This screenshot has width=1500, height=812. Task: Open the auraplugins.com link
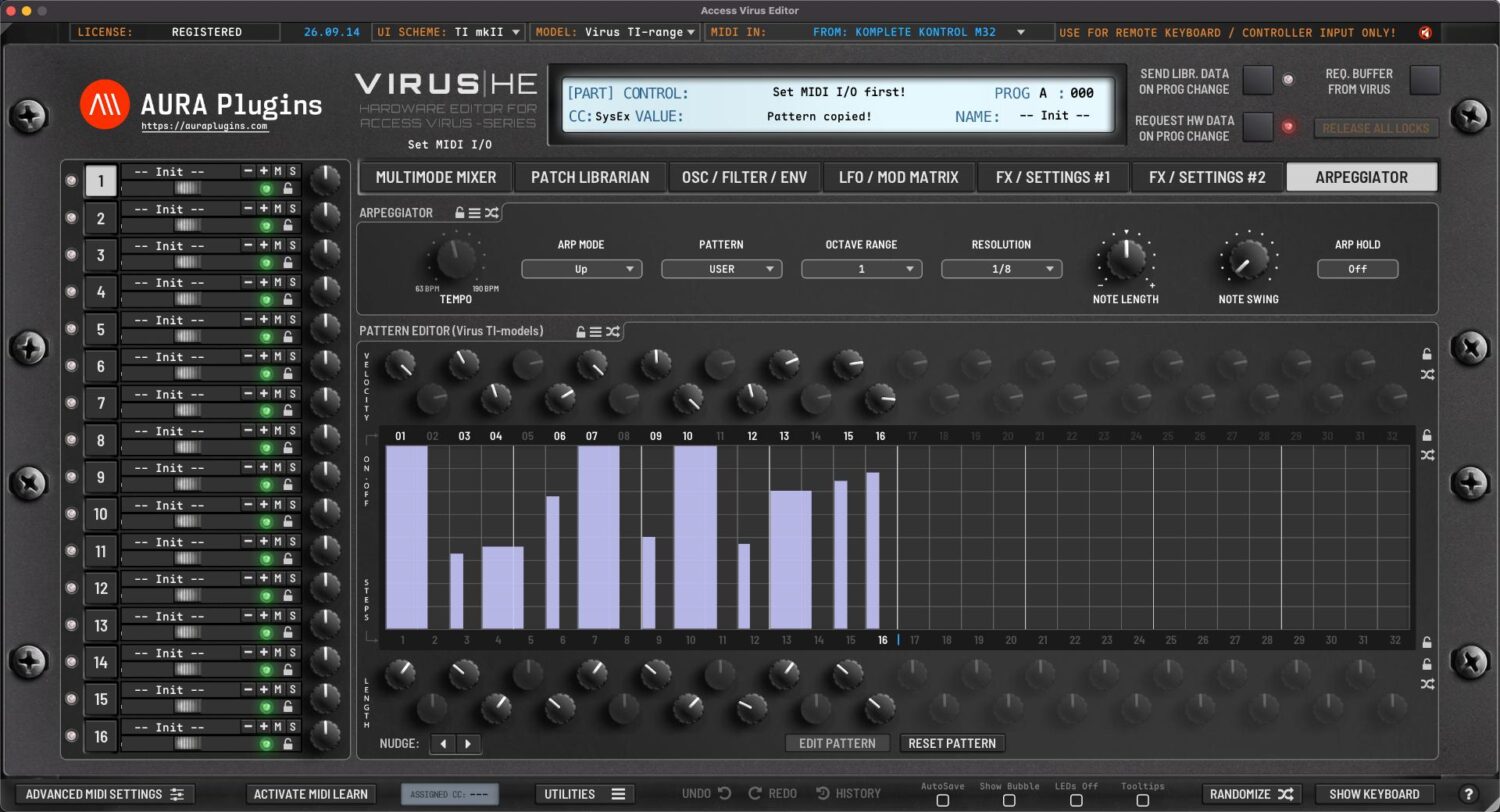tap(204, 127)
